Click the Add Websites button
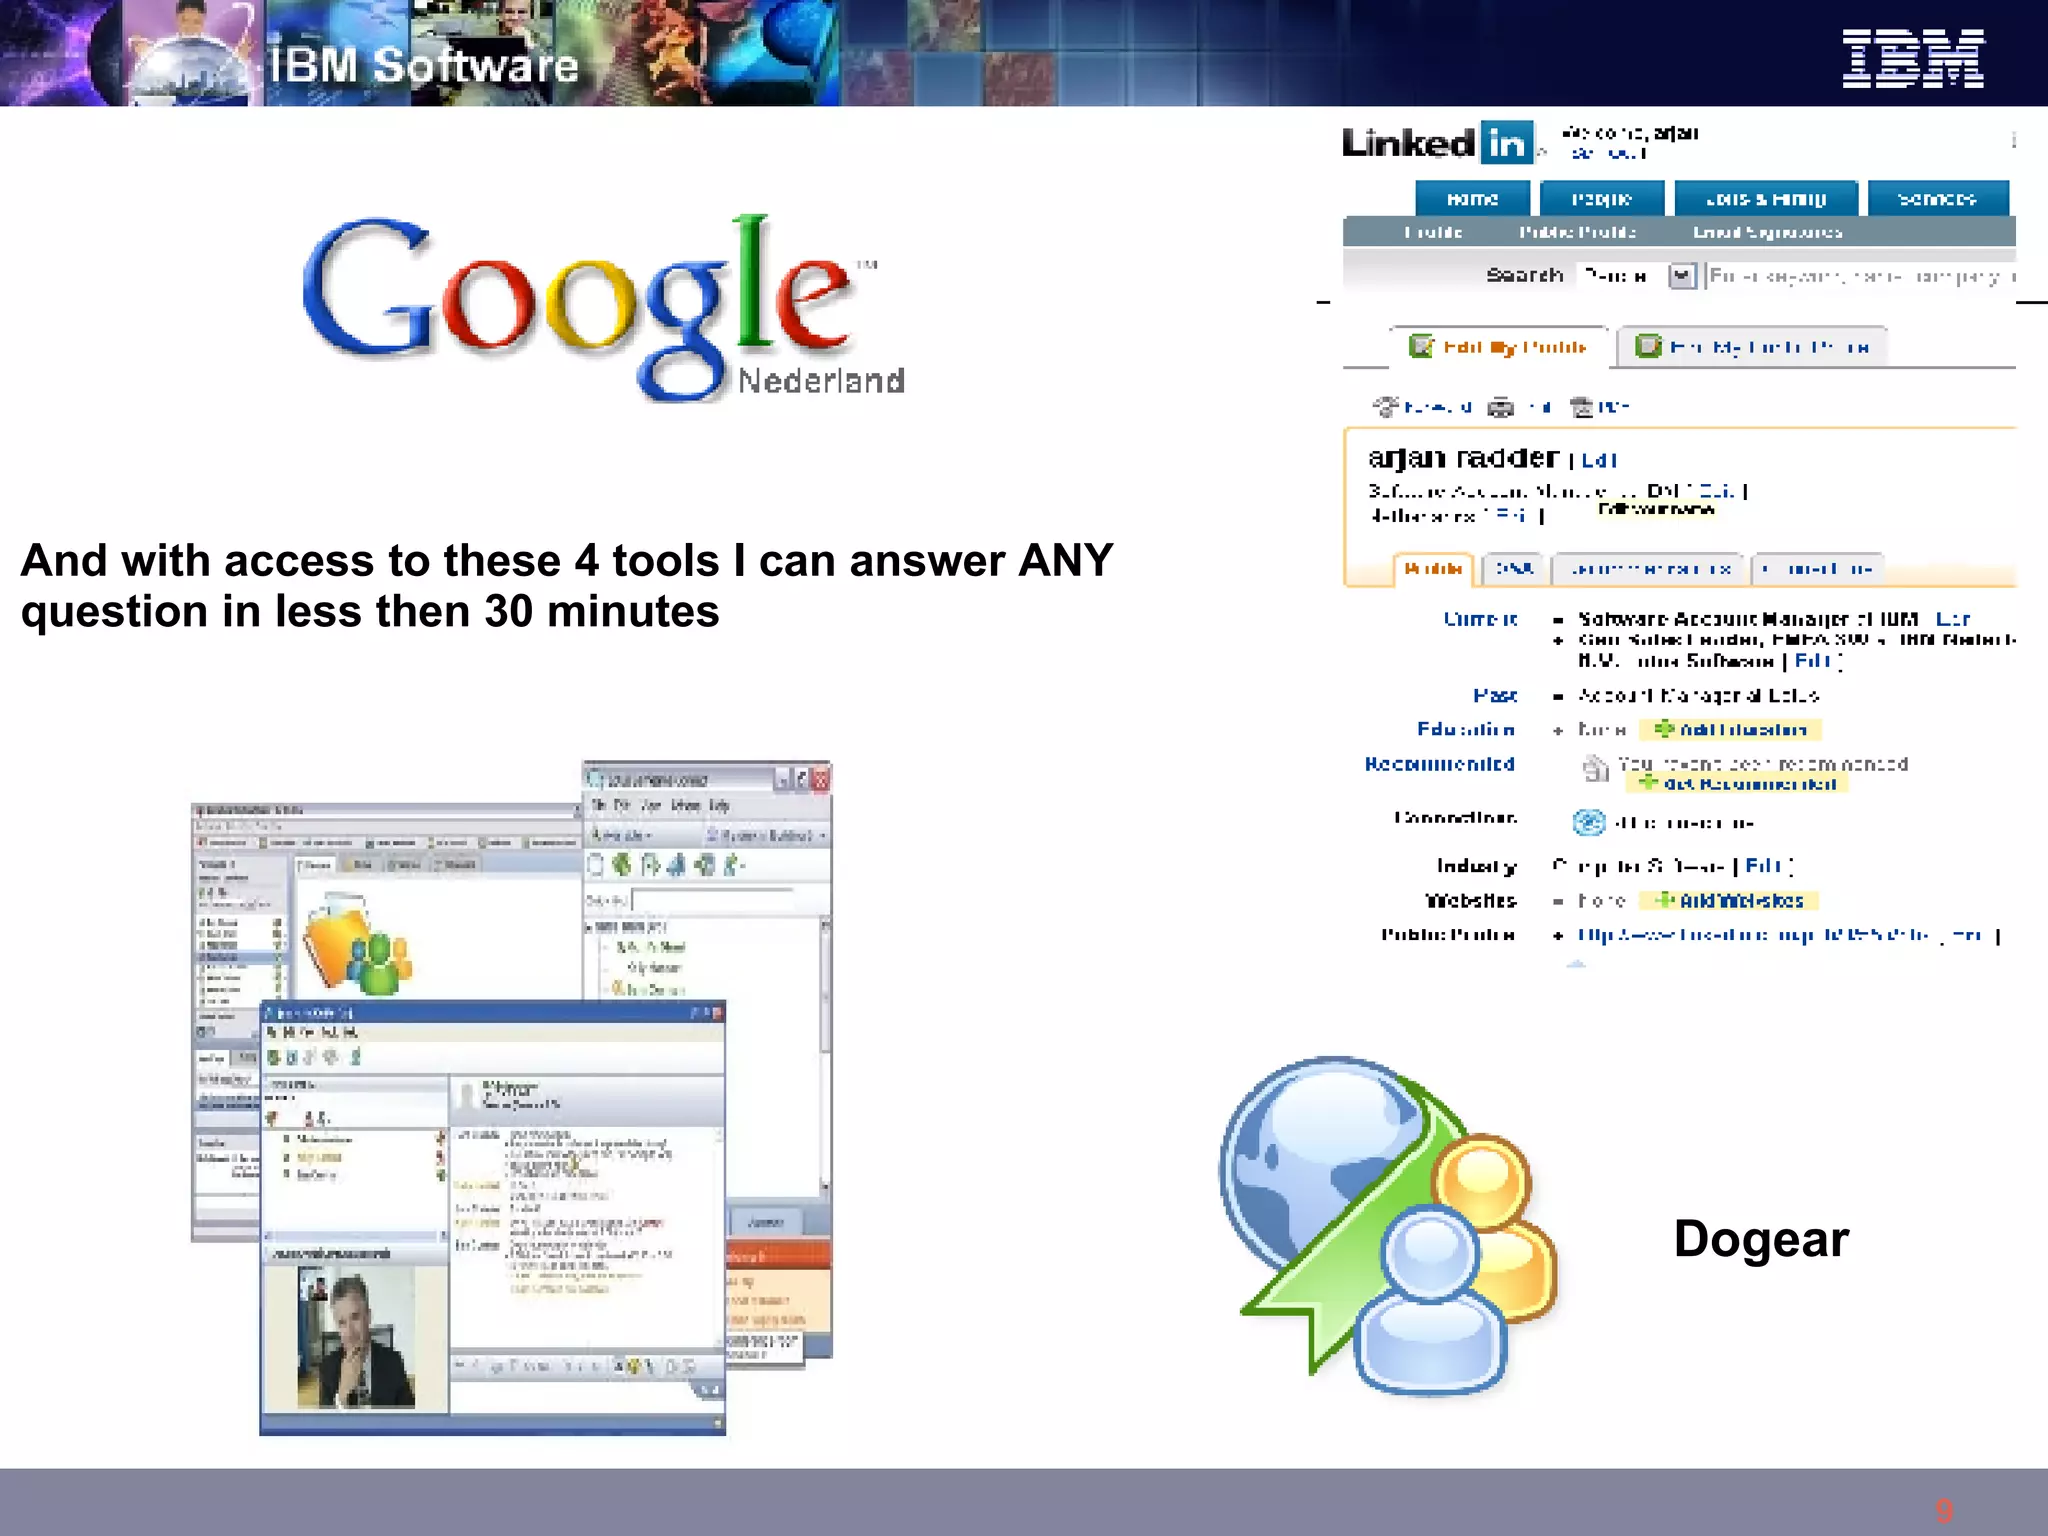This screenshot has height=1536, width=2048. click(1730, 900)
